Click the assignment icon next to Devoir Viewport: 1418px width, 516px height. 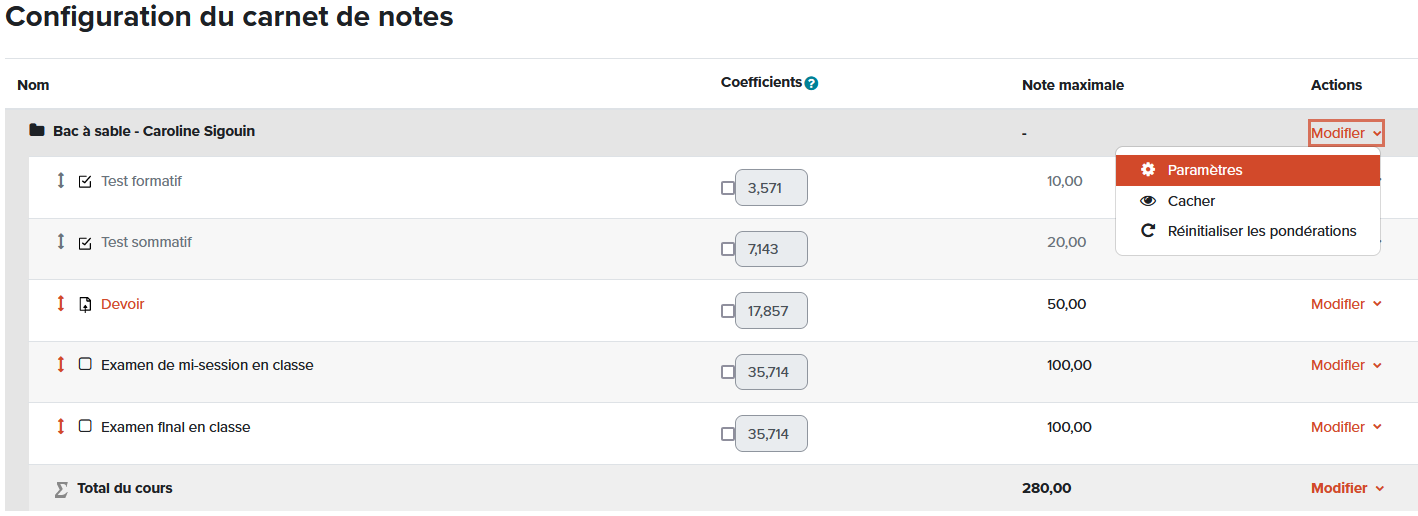click(x=85, y=304)
